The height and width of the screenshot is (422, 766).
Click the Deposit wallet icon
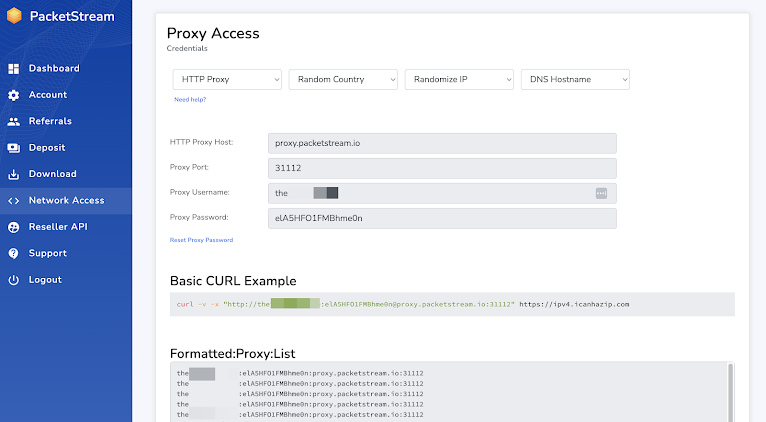pyautogui.click(x=13, y=148)
